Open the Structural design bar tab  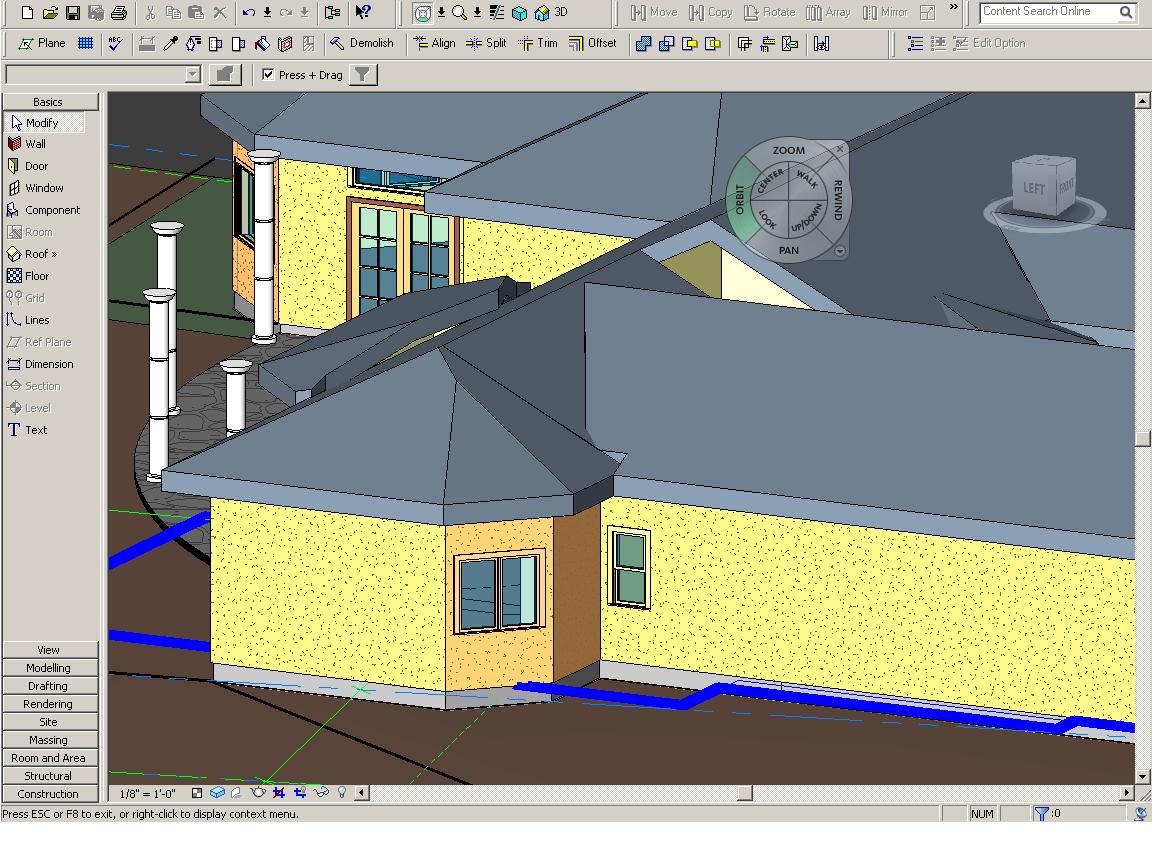[x=48, y=776]
